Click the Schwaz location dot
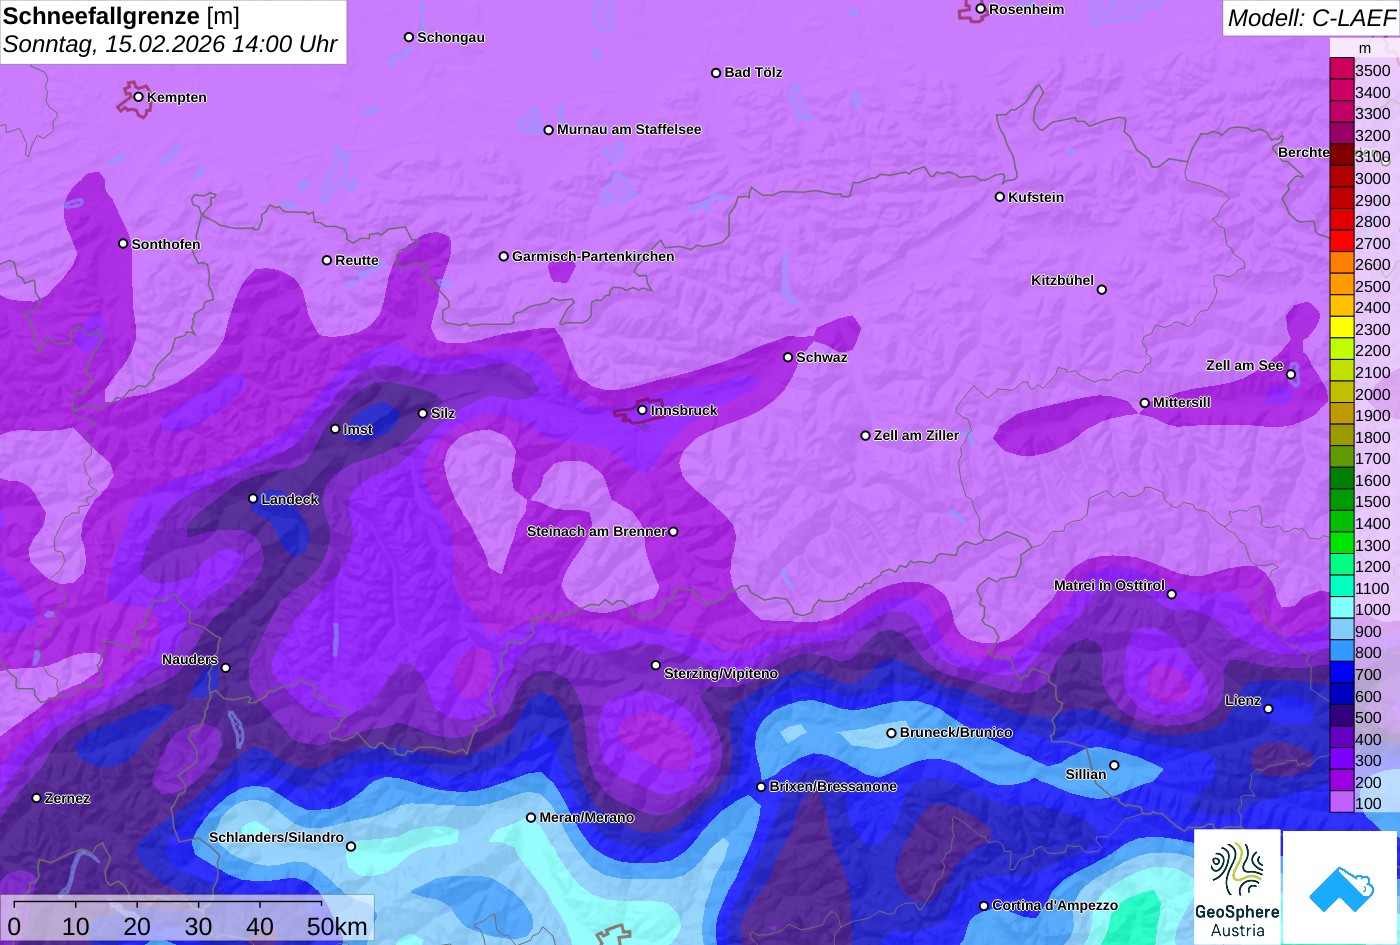Image resolution: width=1400 pixels, height=945 pixels. [x=788, y=357]
